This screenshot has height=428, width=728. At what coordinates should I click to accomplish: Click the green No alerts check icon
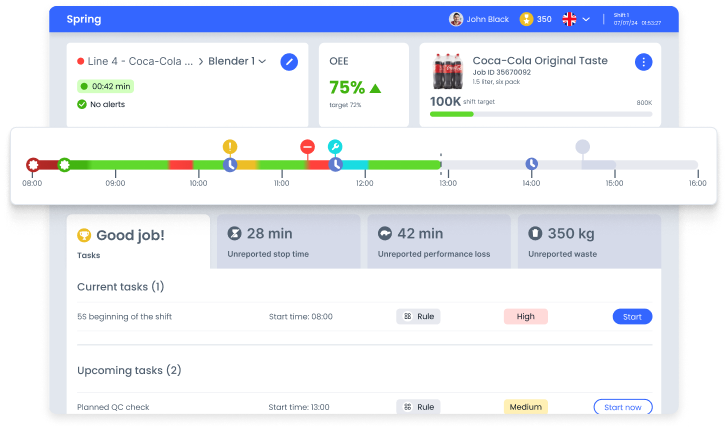point(82,104)
